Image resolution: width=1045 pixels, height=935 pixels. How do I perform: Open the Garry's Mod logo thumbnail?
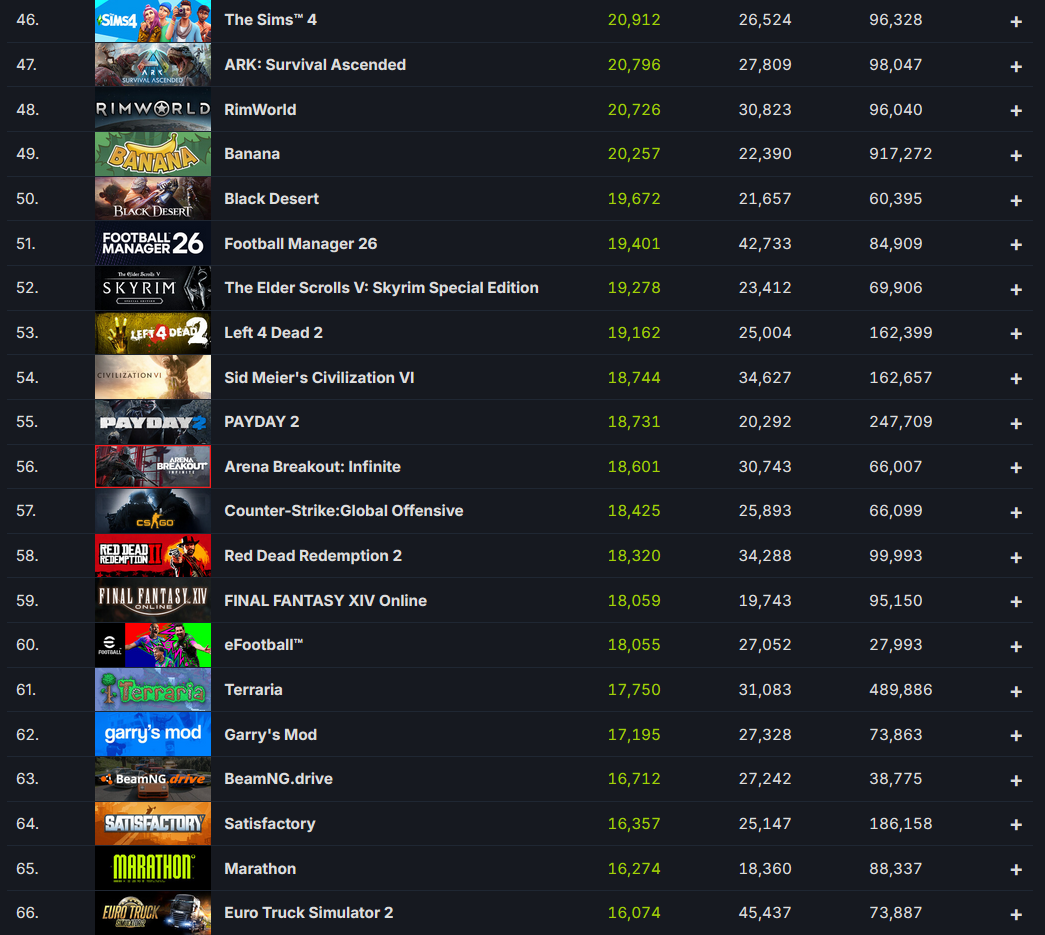point(153,734)
